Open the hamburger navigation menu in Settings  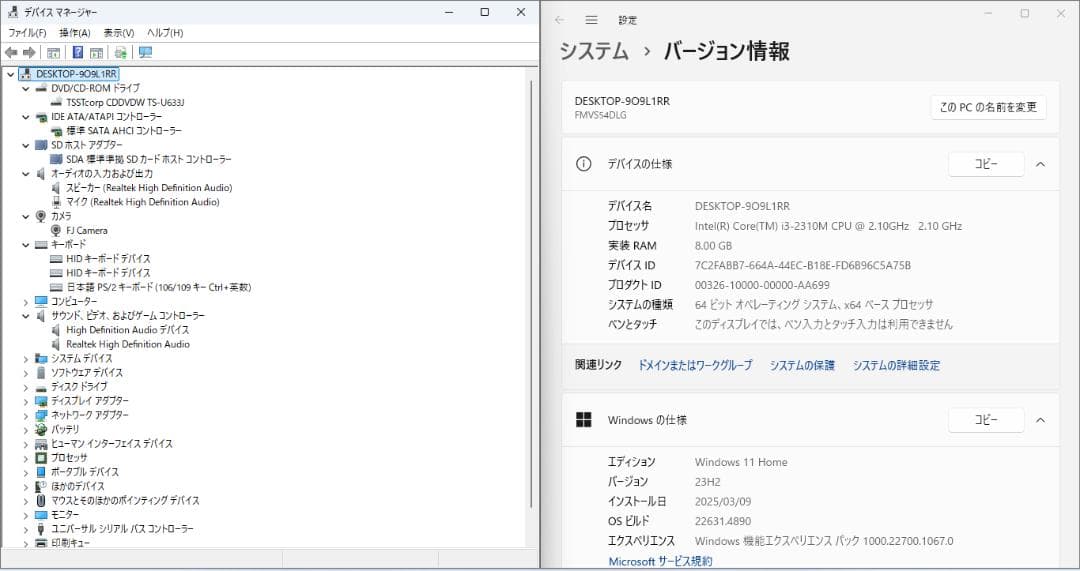click(591, 20)
